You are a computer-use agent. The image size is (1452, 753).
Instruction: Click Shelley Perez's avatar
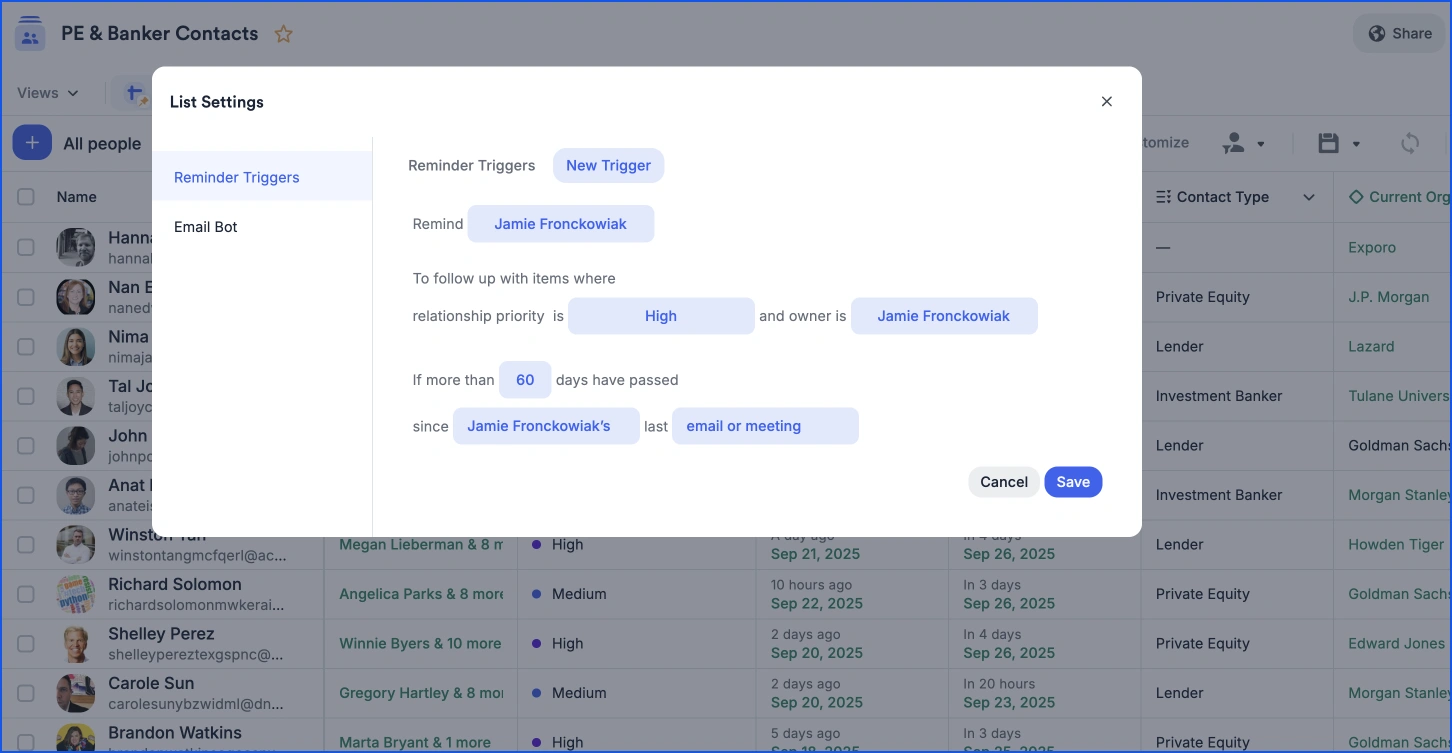(x=76, y=643)
